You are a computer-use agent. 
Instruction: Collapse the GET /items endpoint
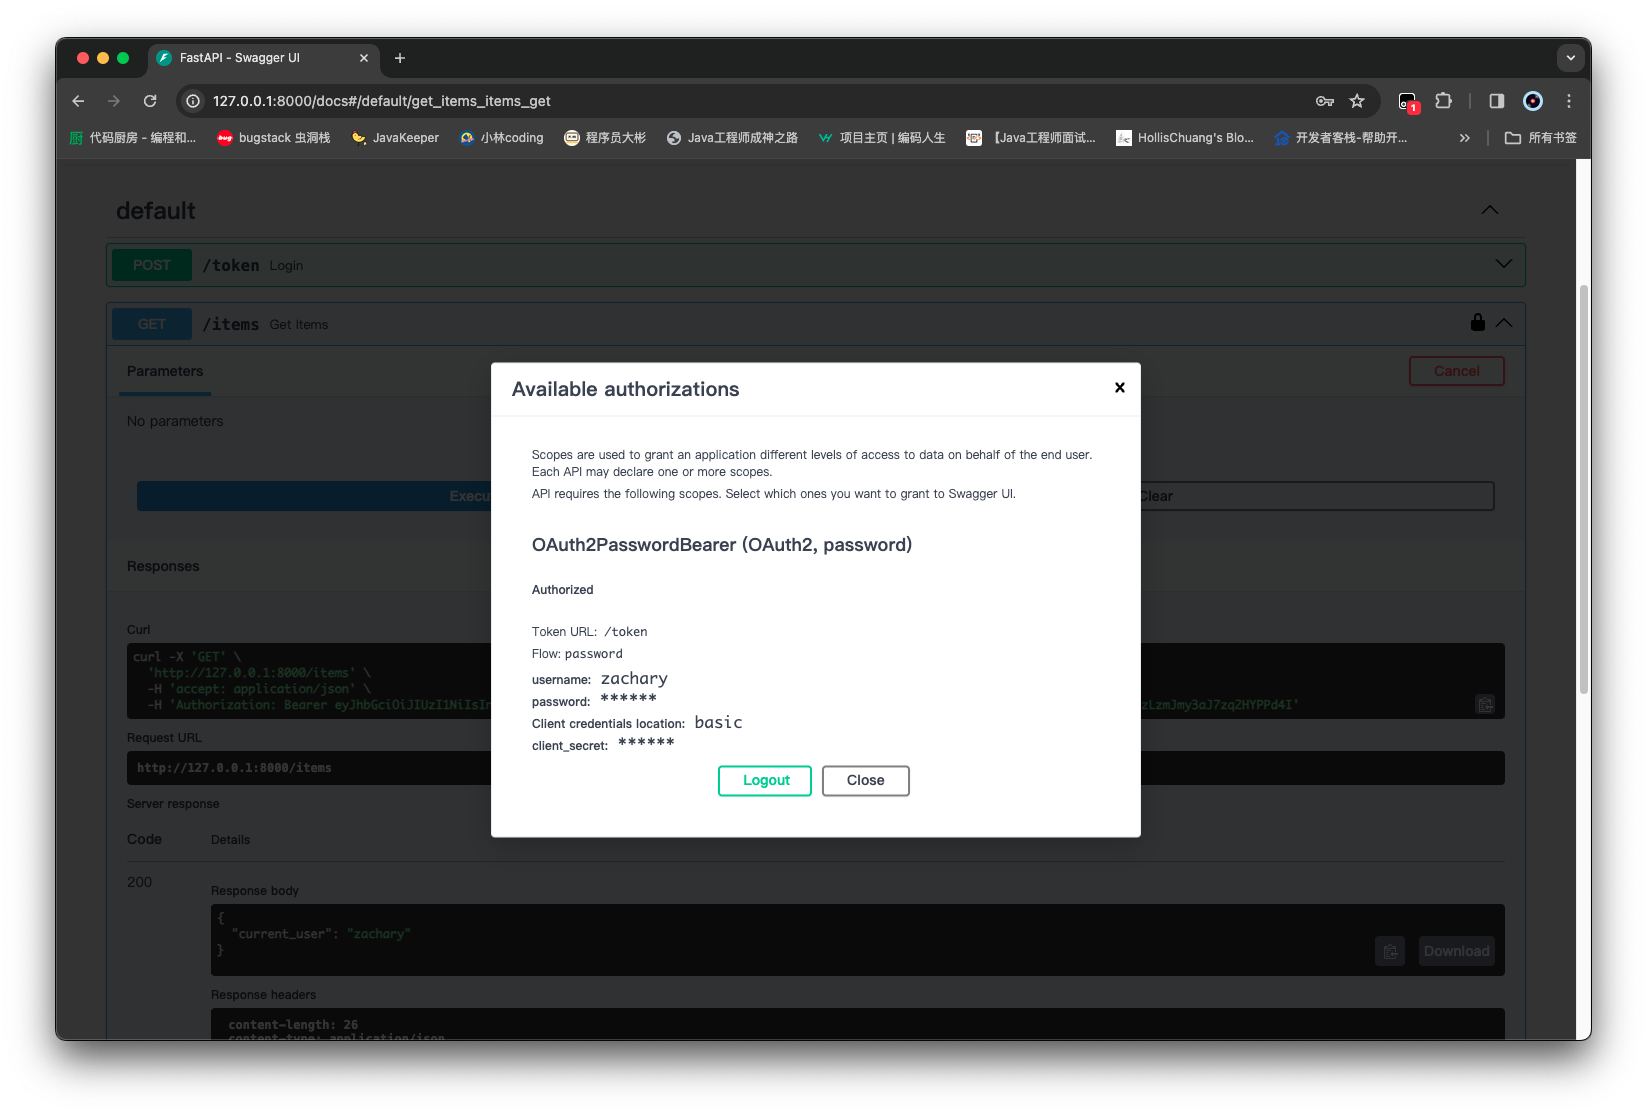tap(1504, 323)
